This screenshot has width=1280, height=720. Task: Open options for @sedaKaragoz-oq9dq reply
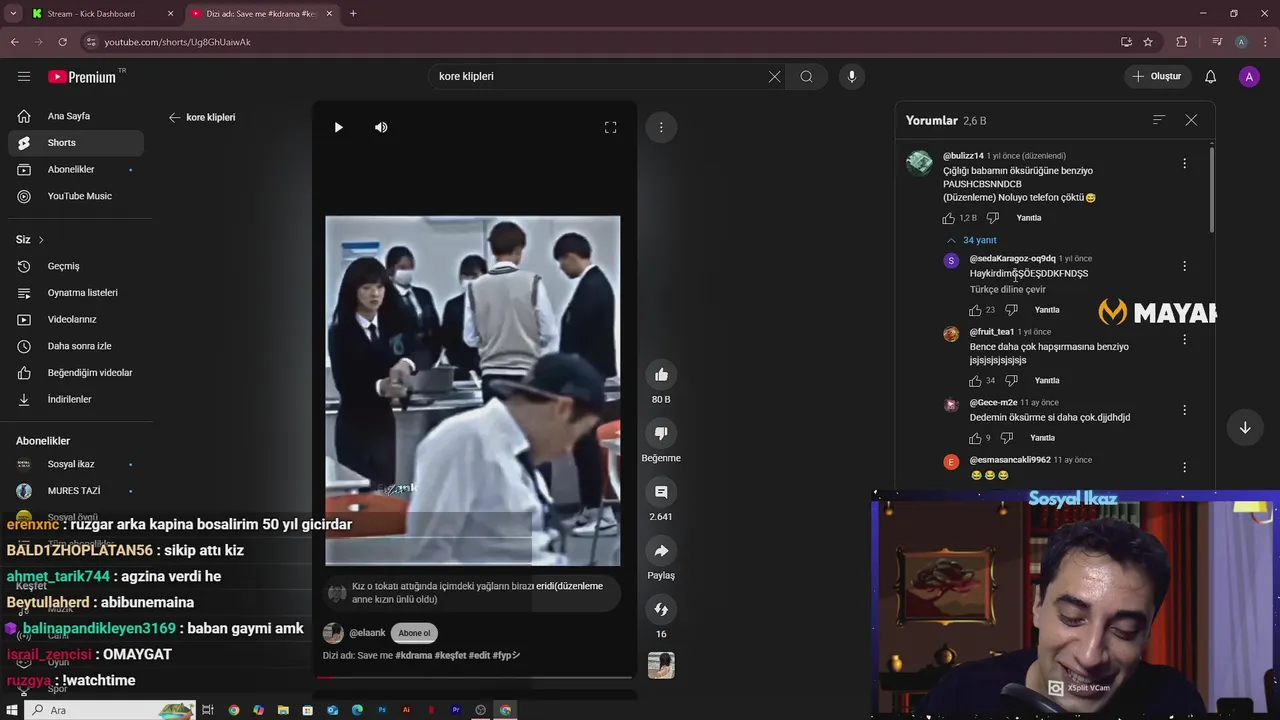[x=1184, y=266]
